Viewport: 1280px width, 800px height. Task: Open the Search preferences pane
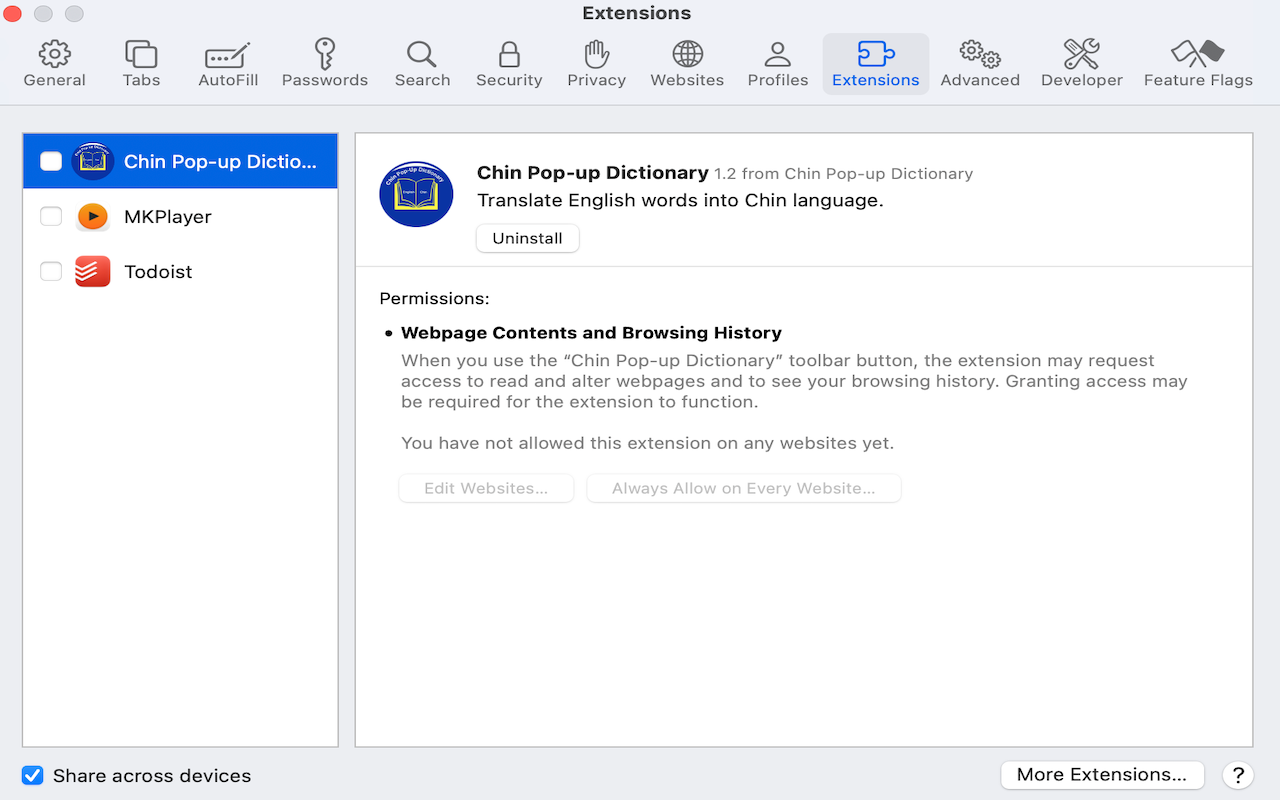click(x=422, y=64)
